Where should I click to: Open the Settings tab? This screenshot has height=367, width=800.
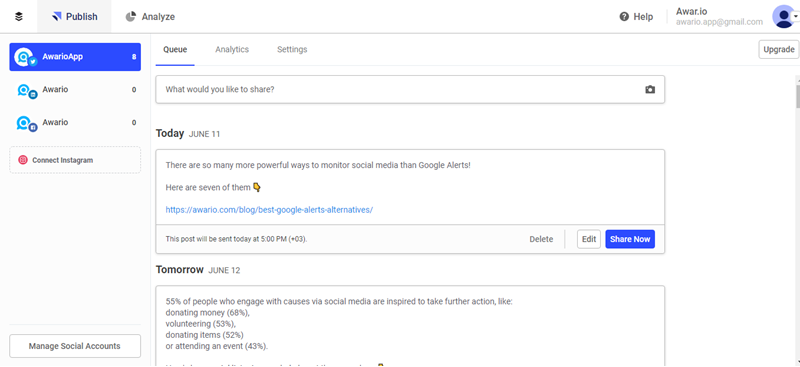pos(292,50)
